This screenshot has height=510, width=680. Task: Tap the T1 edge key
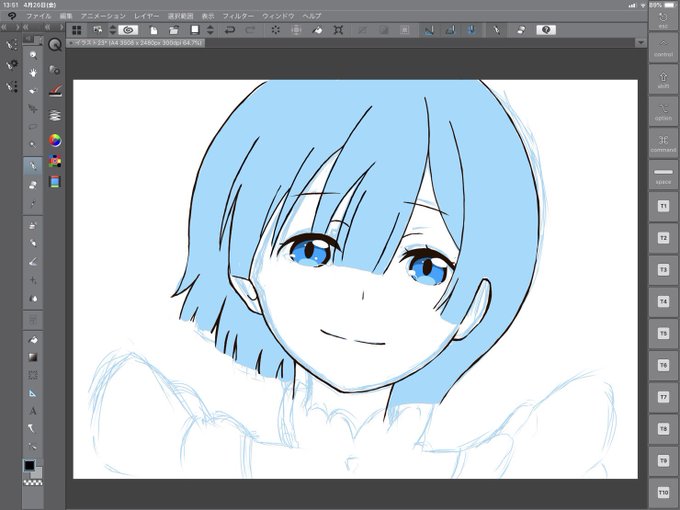[663, 206]
